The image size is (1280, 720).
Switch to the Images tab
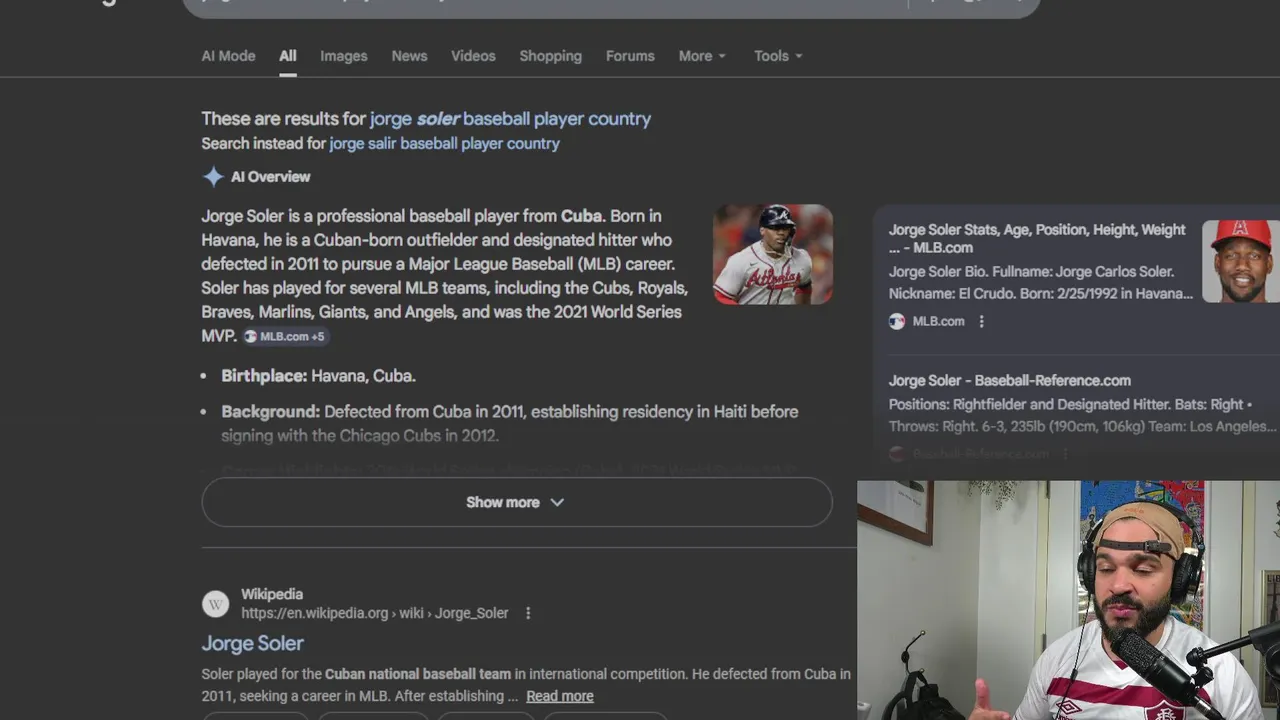pyautogui.click(x=344, y=56)
